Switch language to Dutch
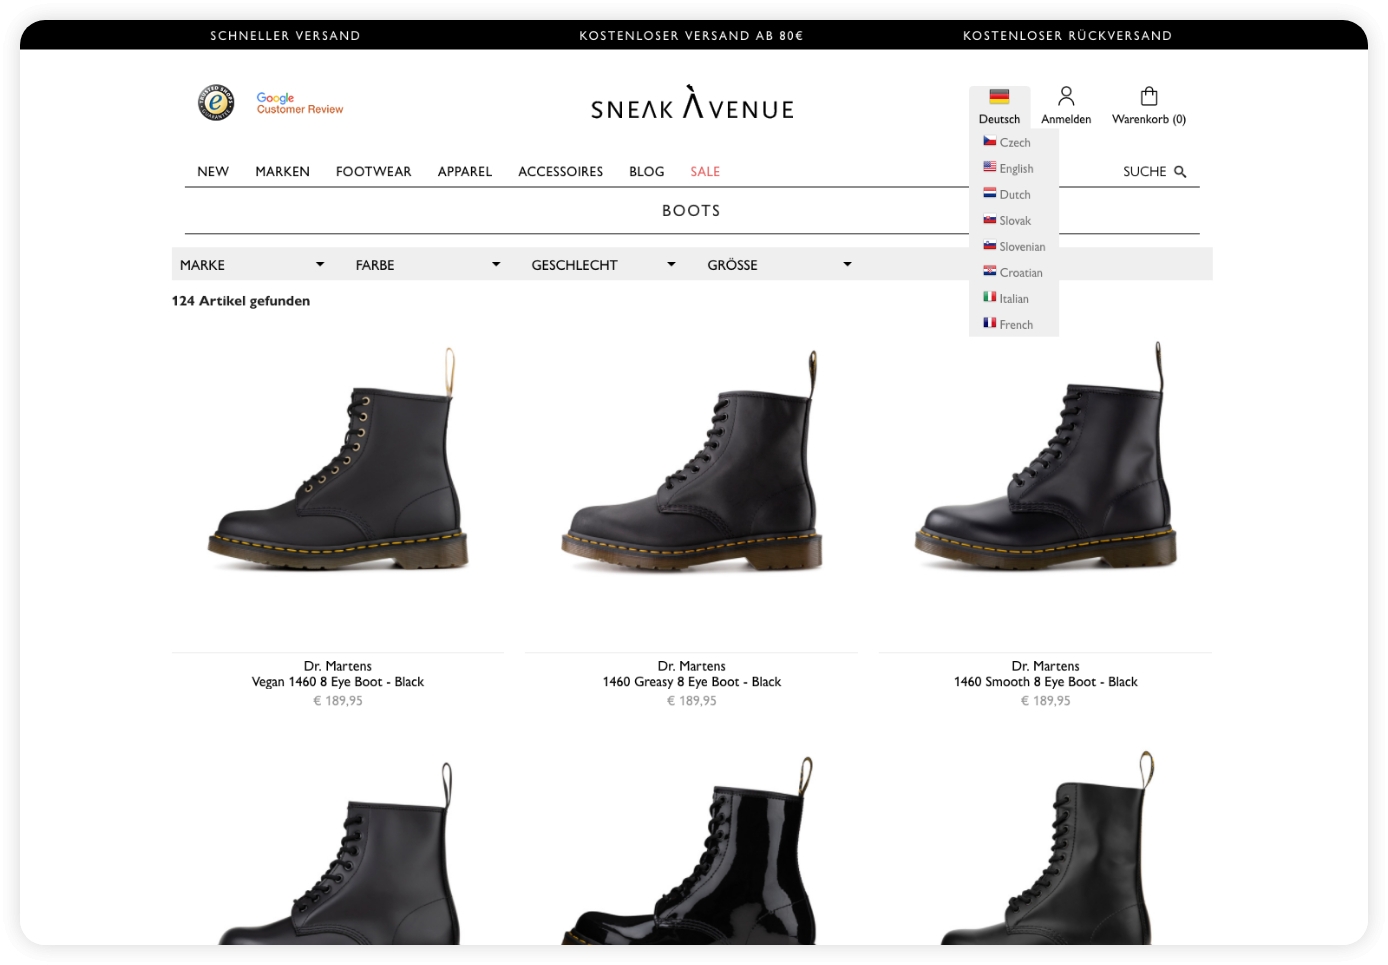The height and width of the screenshot is (965, 1388). coord(1015,195)
